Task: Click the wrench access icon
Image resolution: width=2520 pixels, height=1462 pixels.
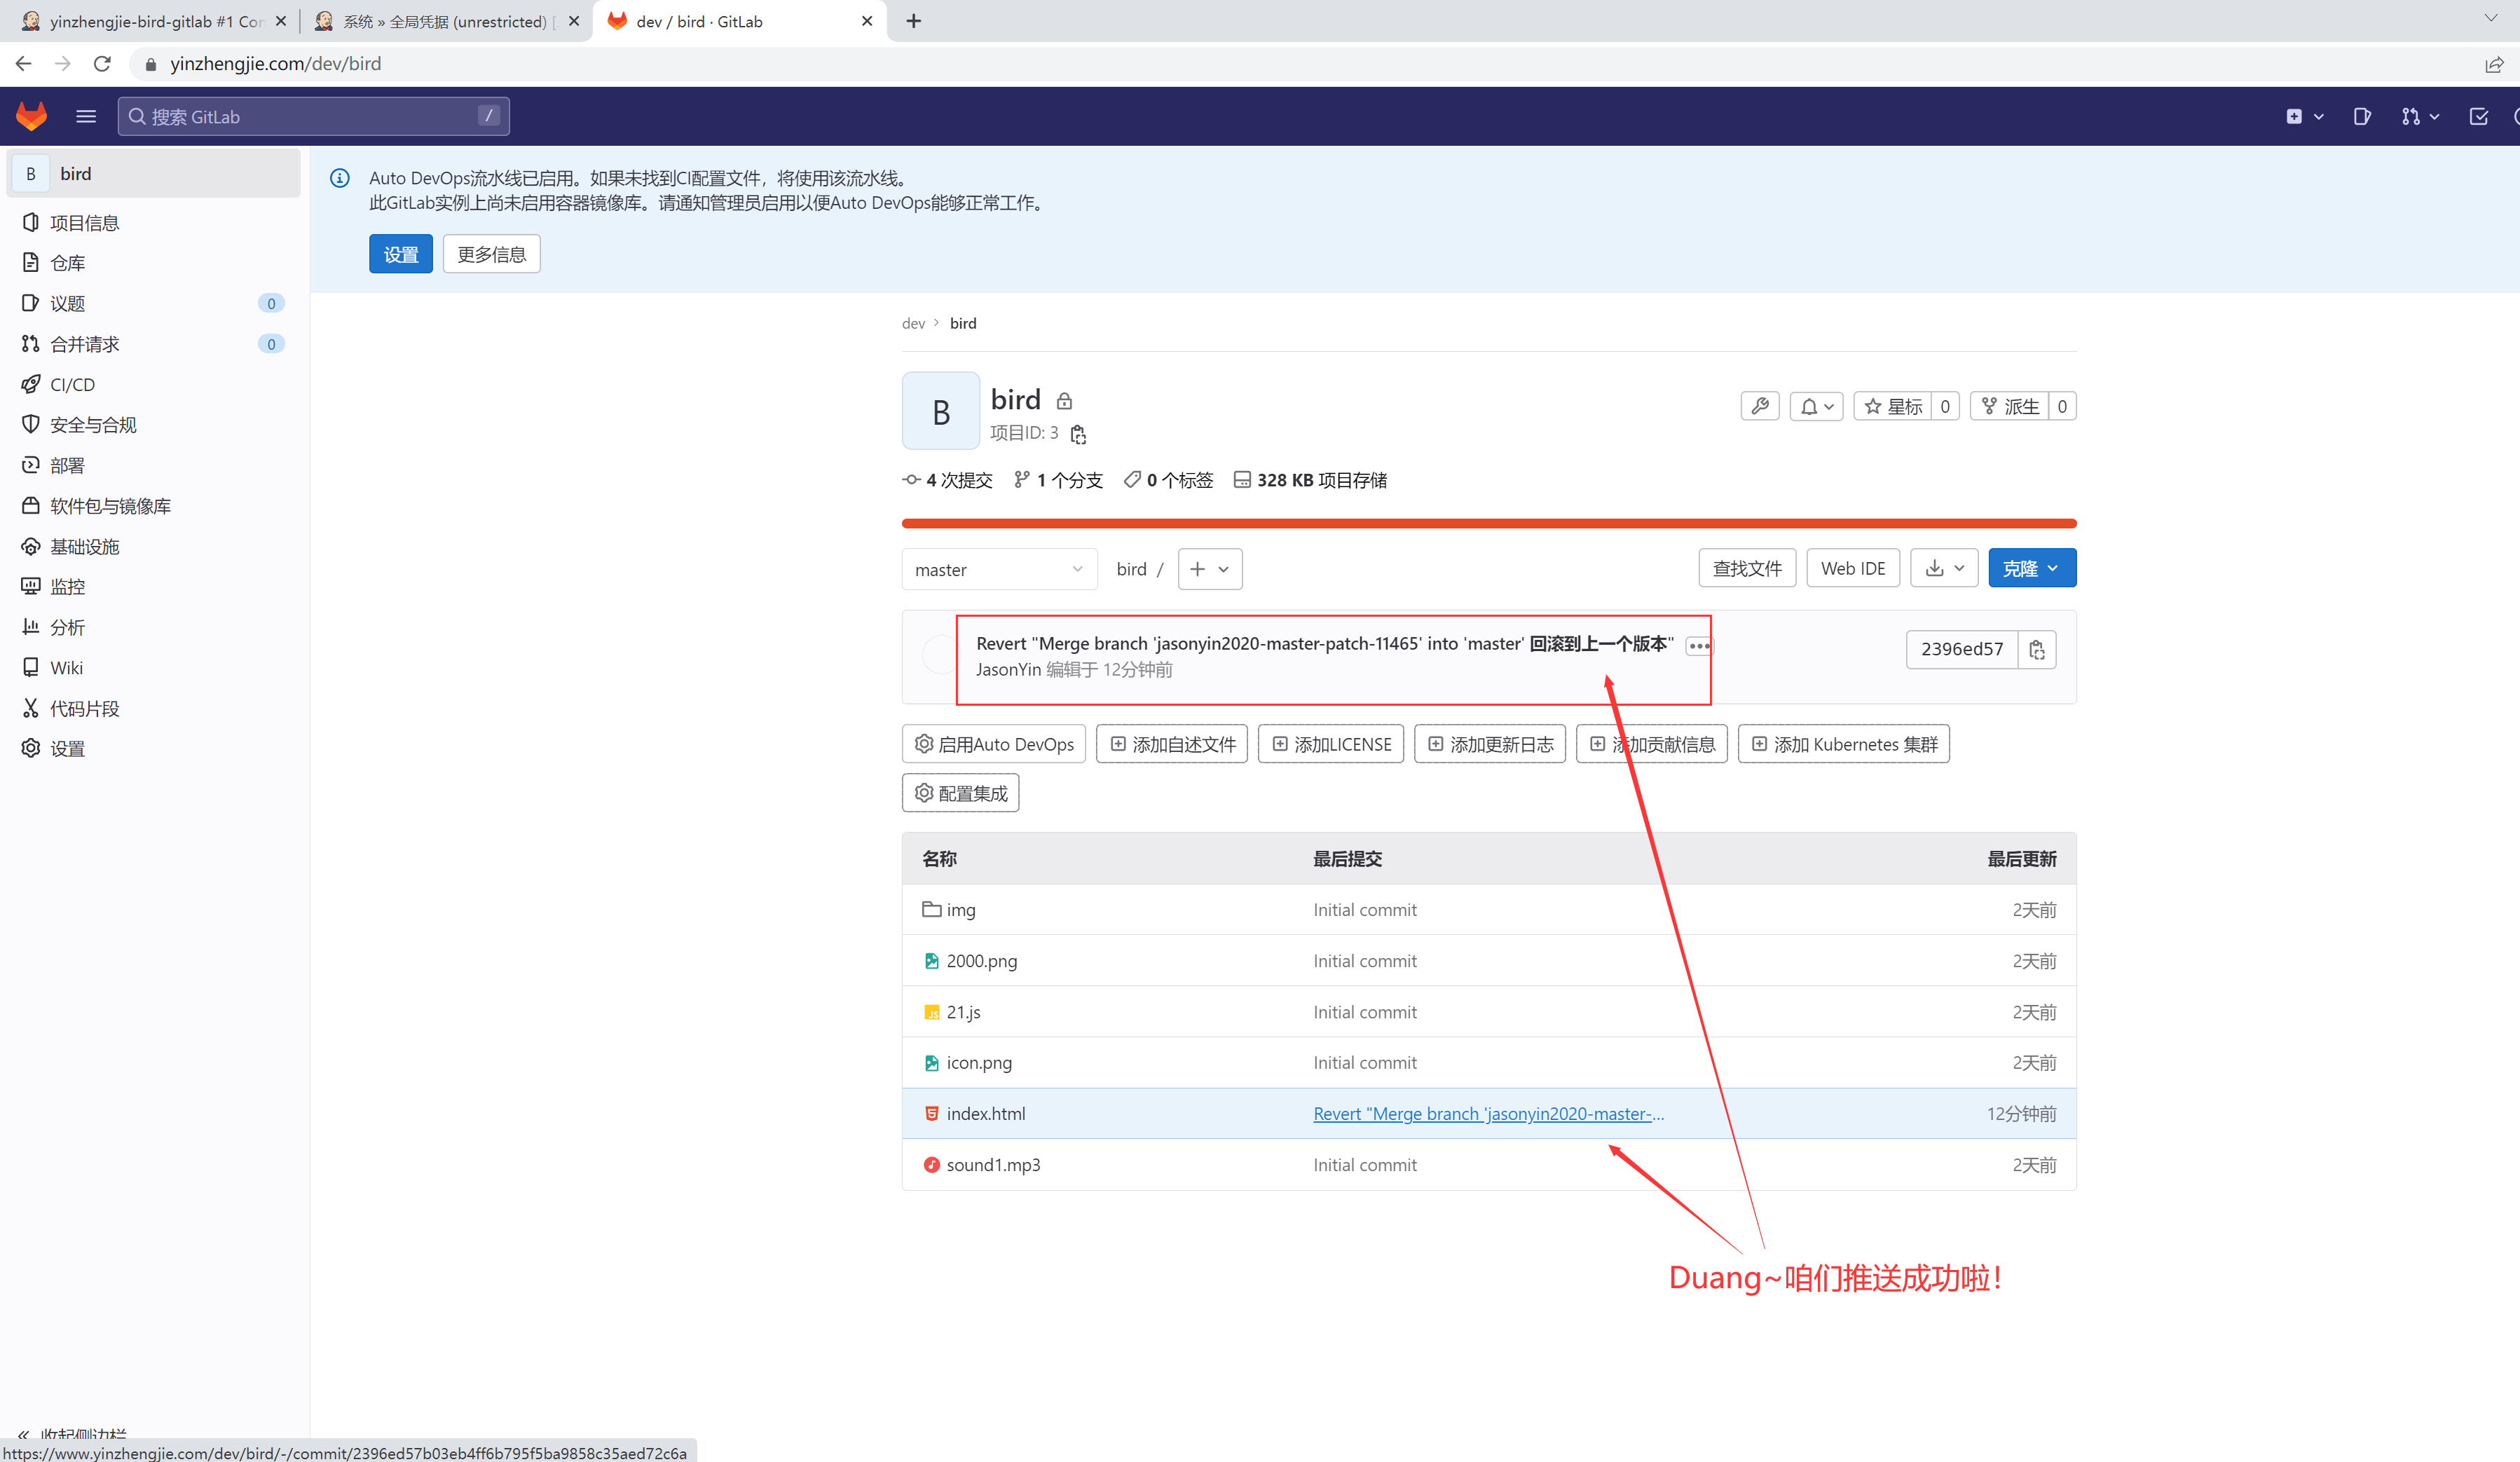Action: click(1759, 406)
